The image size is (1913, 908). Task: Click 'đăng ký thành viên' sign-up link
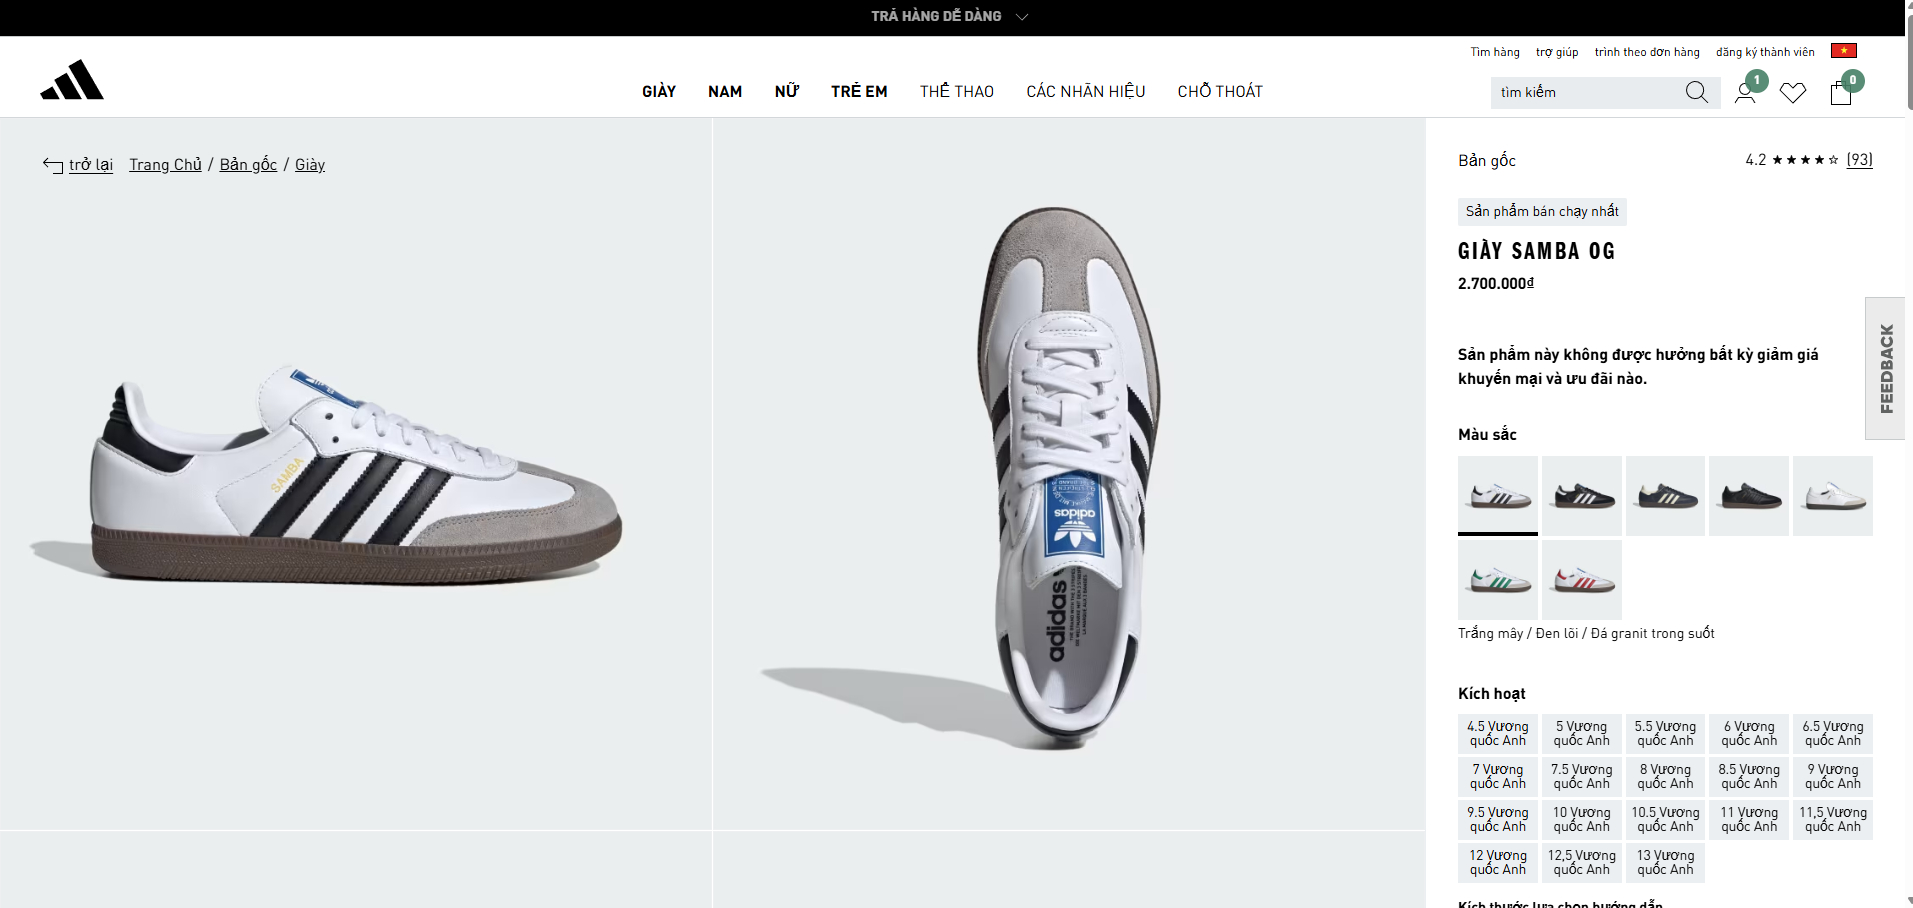tap(1765, 52)
